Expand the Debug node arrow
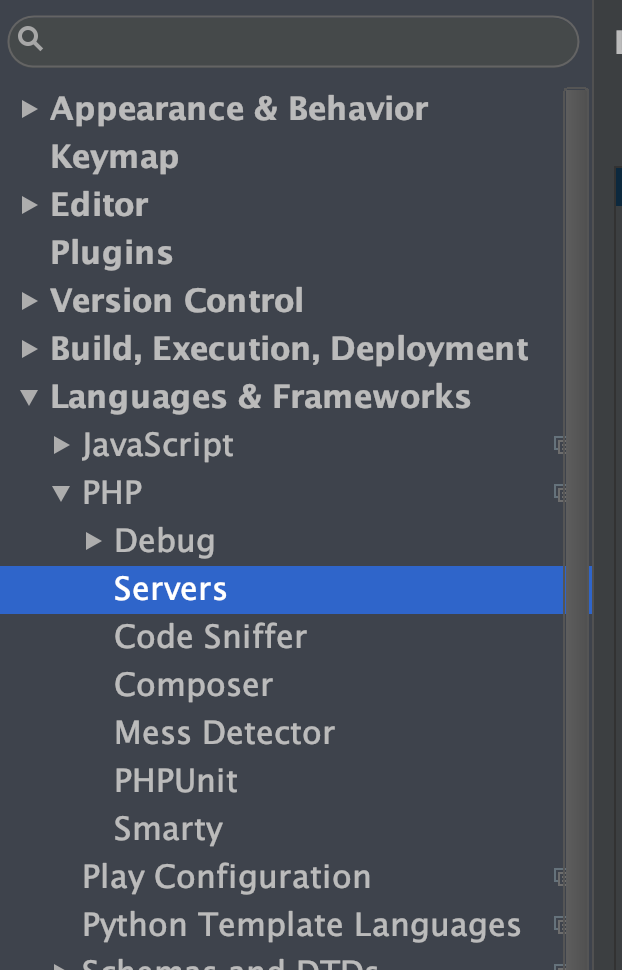 [93, 541]
